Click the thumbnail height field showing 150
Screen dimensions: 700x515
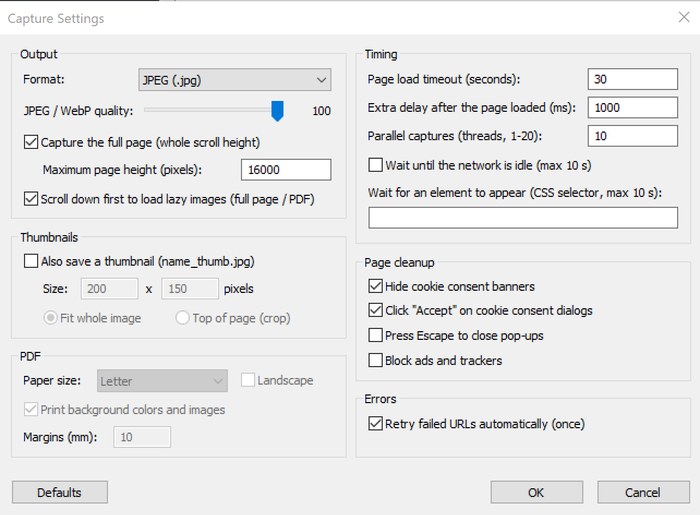tap(190, 289)
